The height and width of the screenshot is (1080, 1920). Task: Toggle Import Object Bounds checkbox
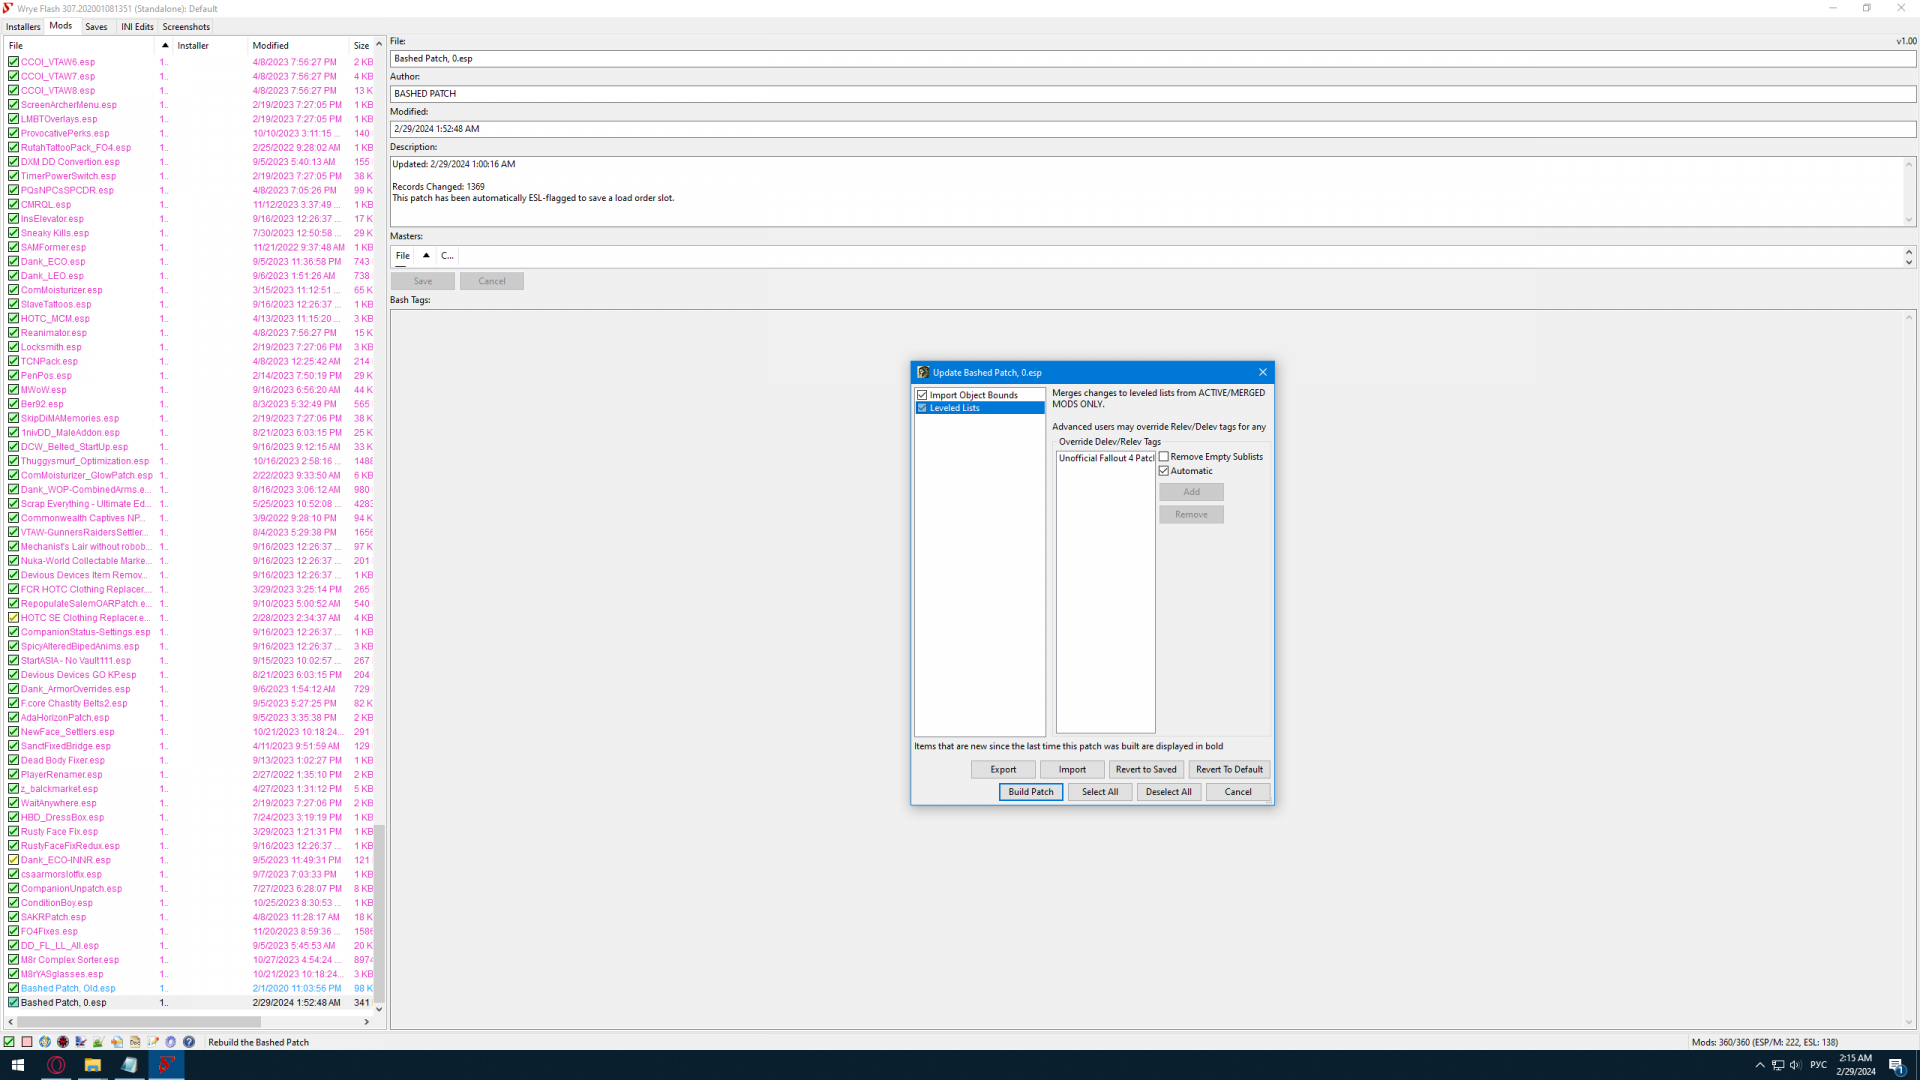pos(922,395)
